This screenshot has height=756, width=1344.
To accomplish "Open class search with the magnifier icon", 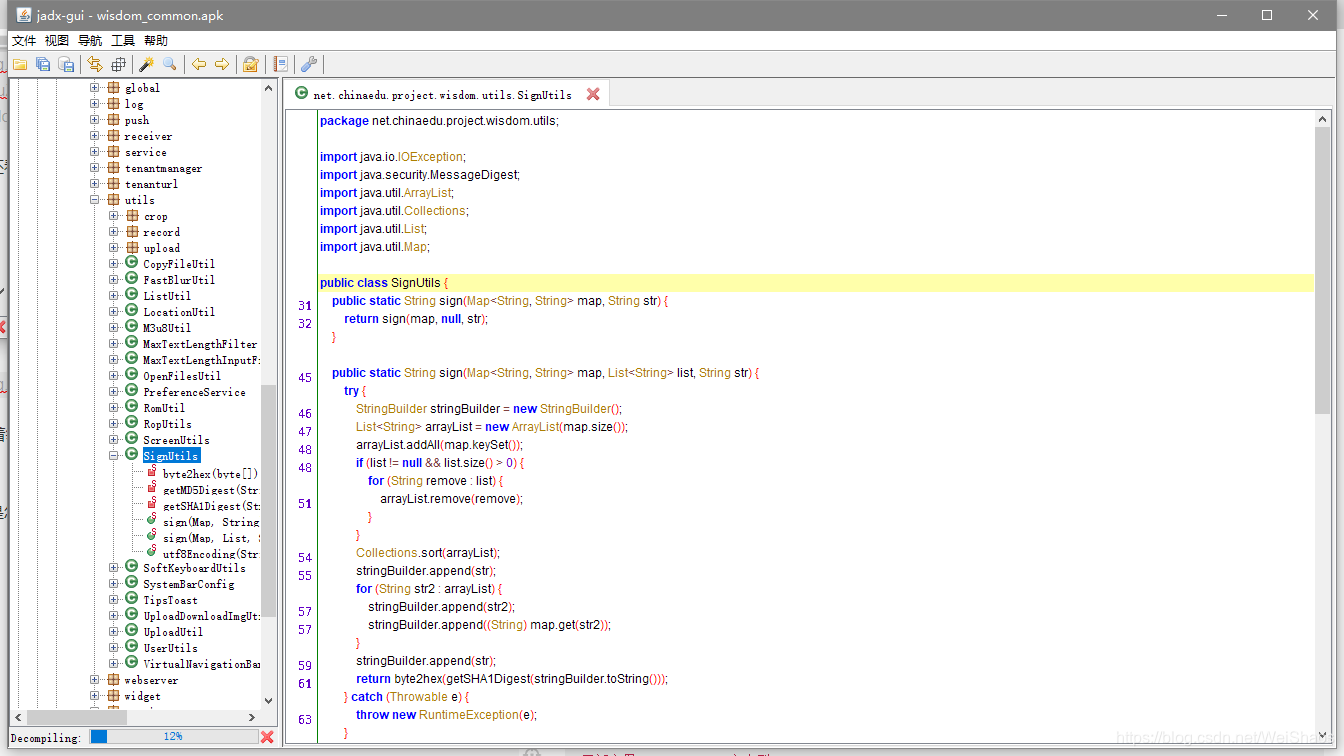I will tap(170, 64).
